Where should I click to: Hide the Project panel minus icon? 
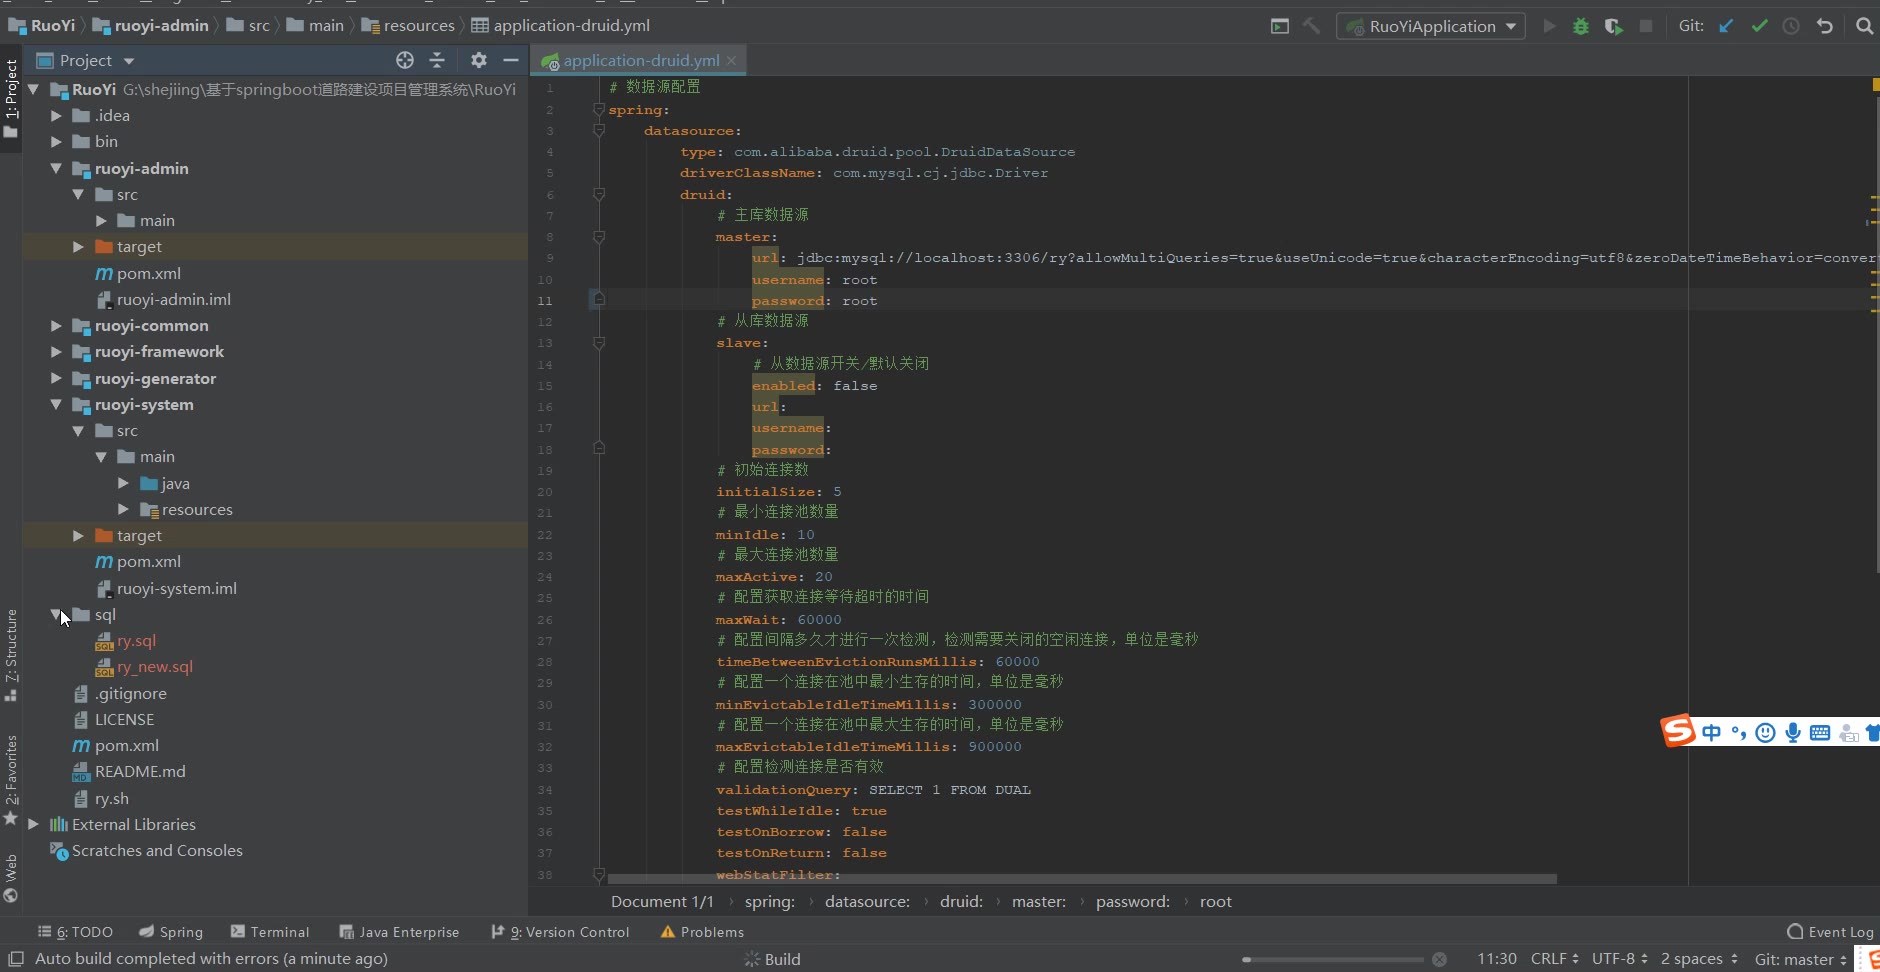(511, 60)
